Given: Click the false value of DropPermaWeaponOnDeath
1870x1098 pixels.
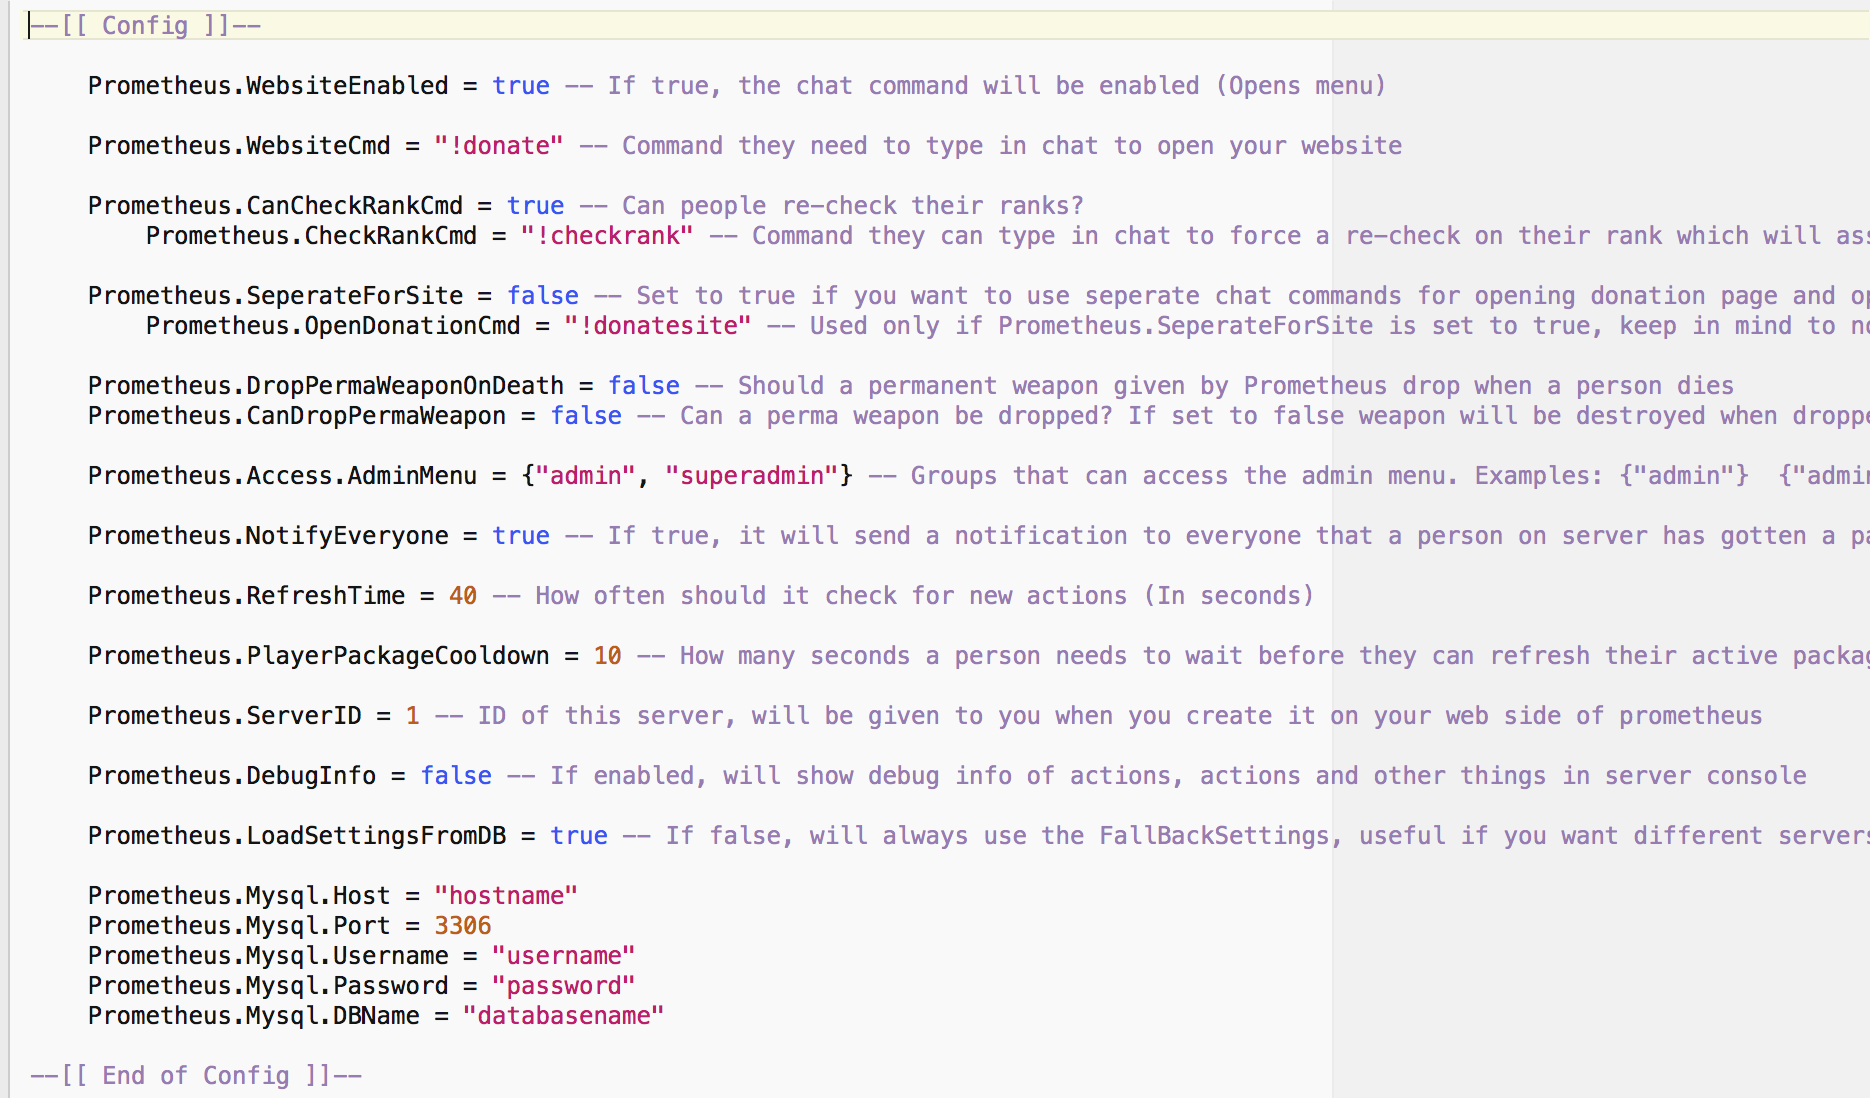Looking at the screenshot, I should coord(644,386).
